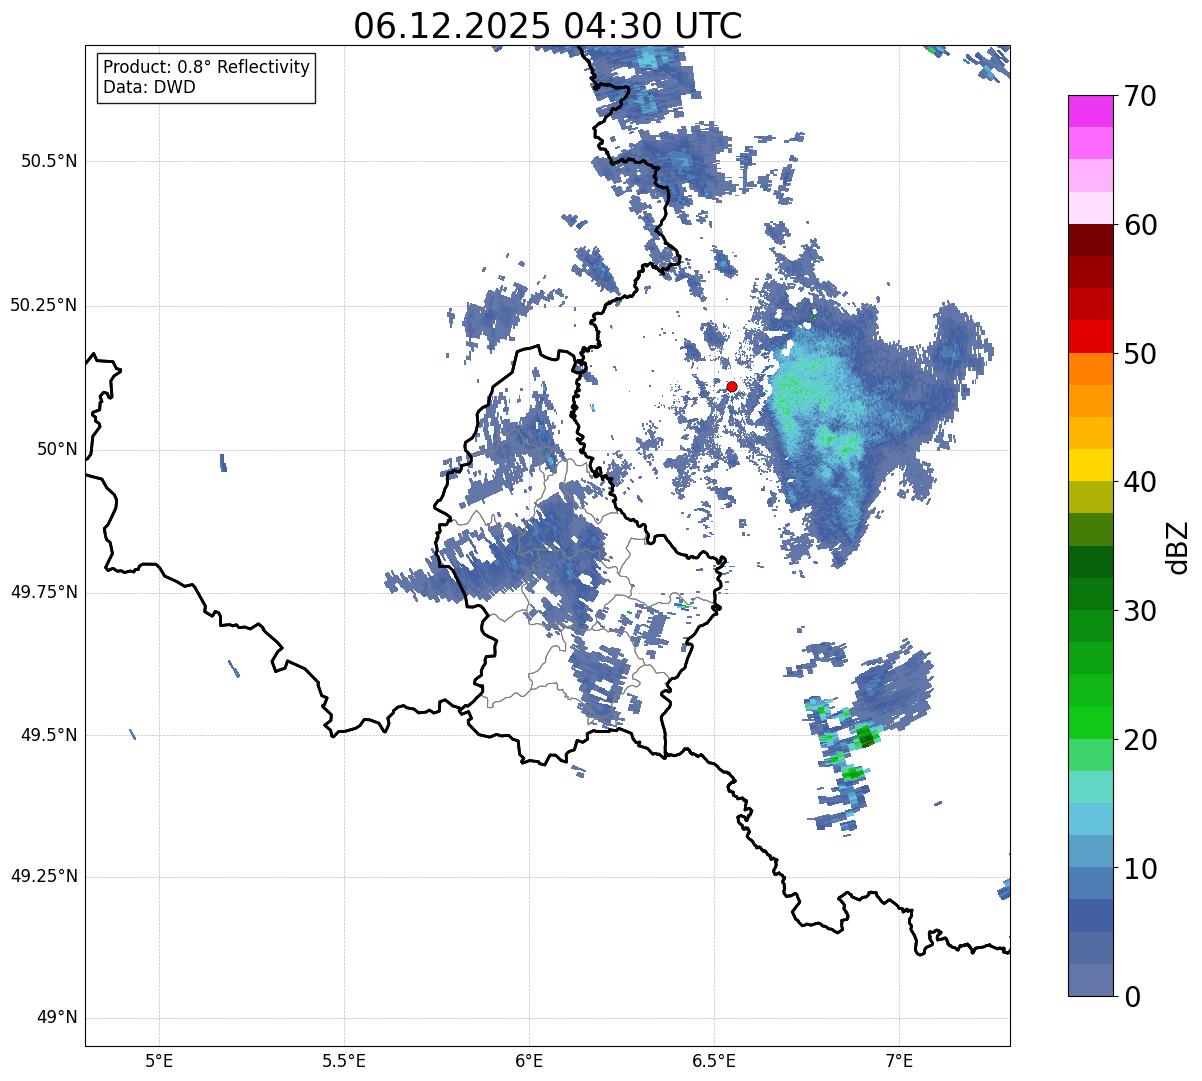The width and height of the screenshot is (1202, 1081).
Task: Click the 50.5°N latitude label
Action: pos(49,161)
